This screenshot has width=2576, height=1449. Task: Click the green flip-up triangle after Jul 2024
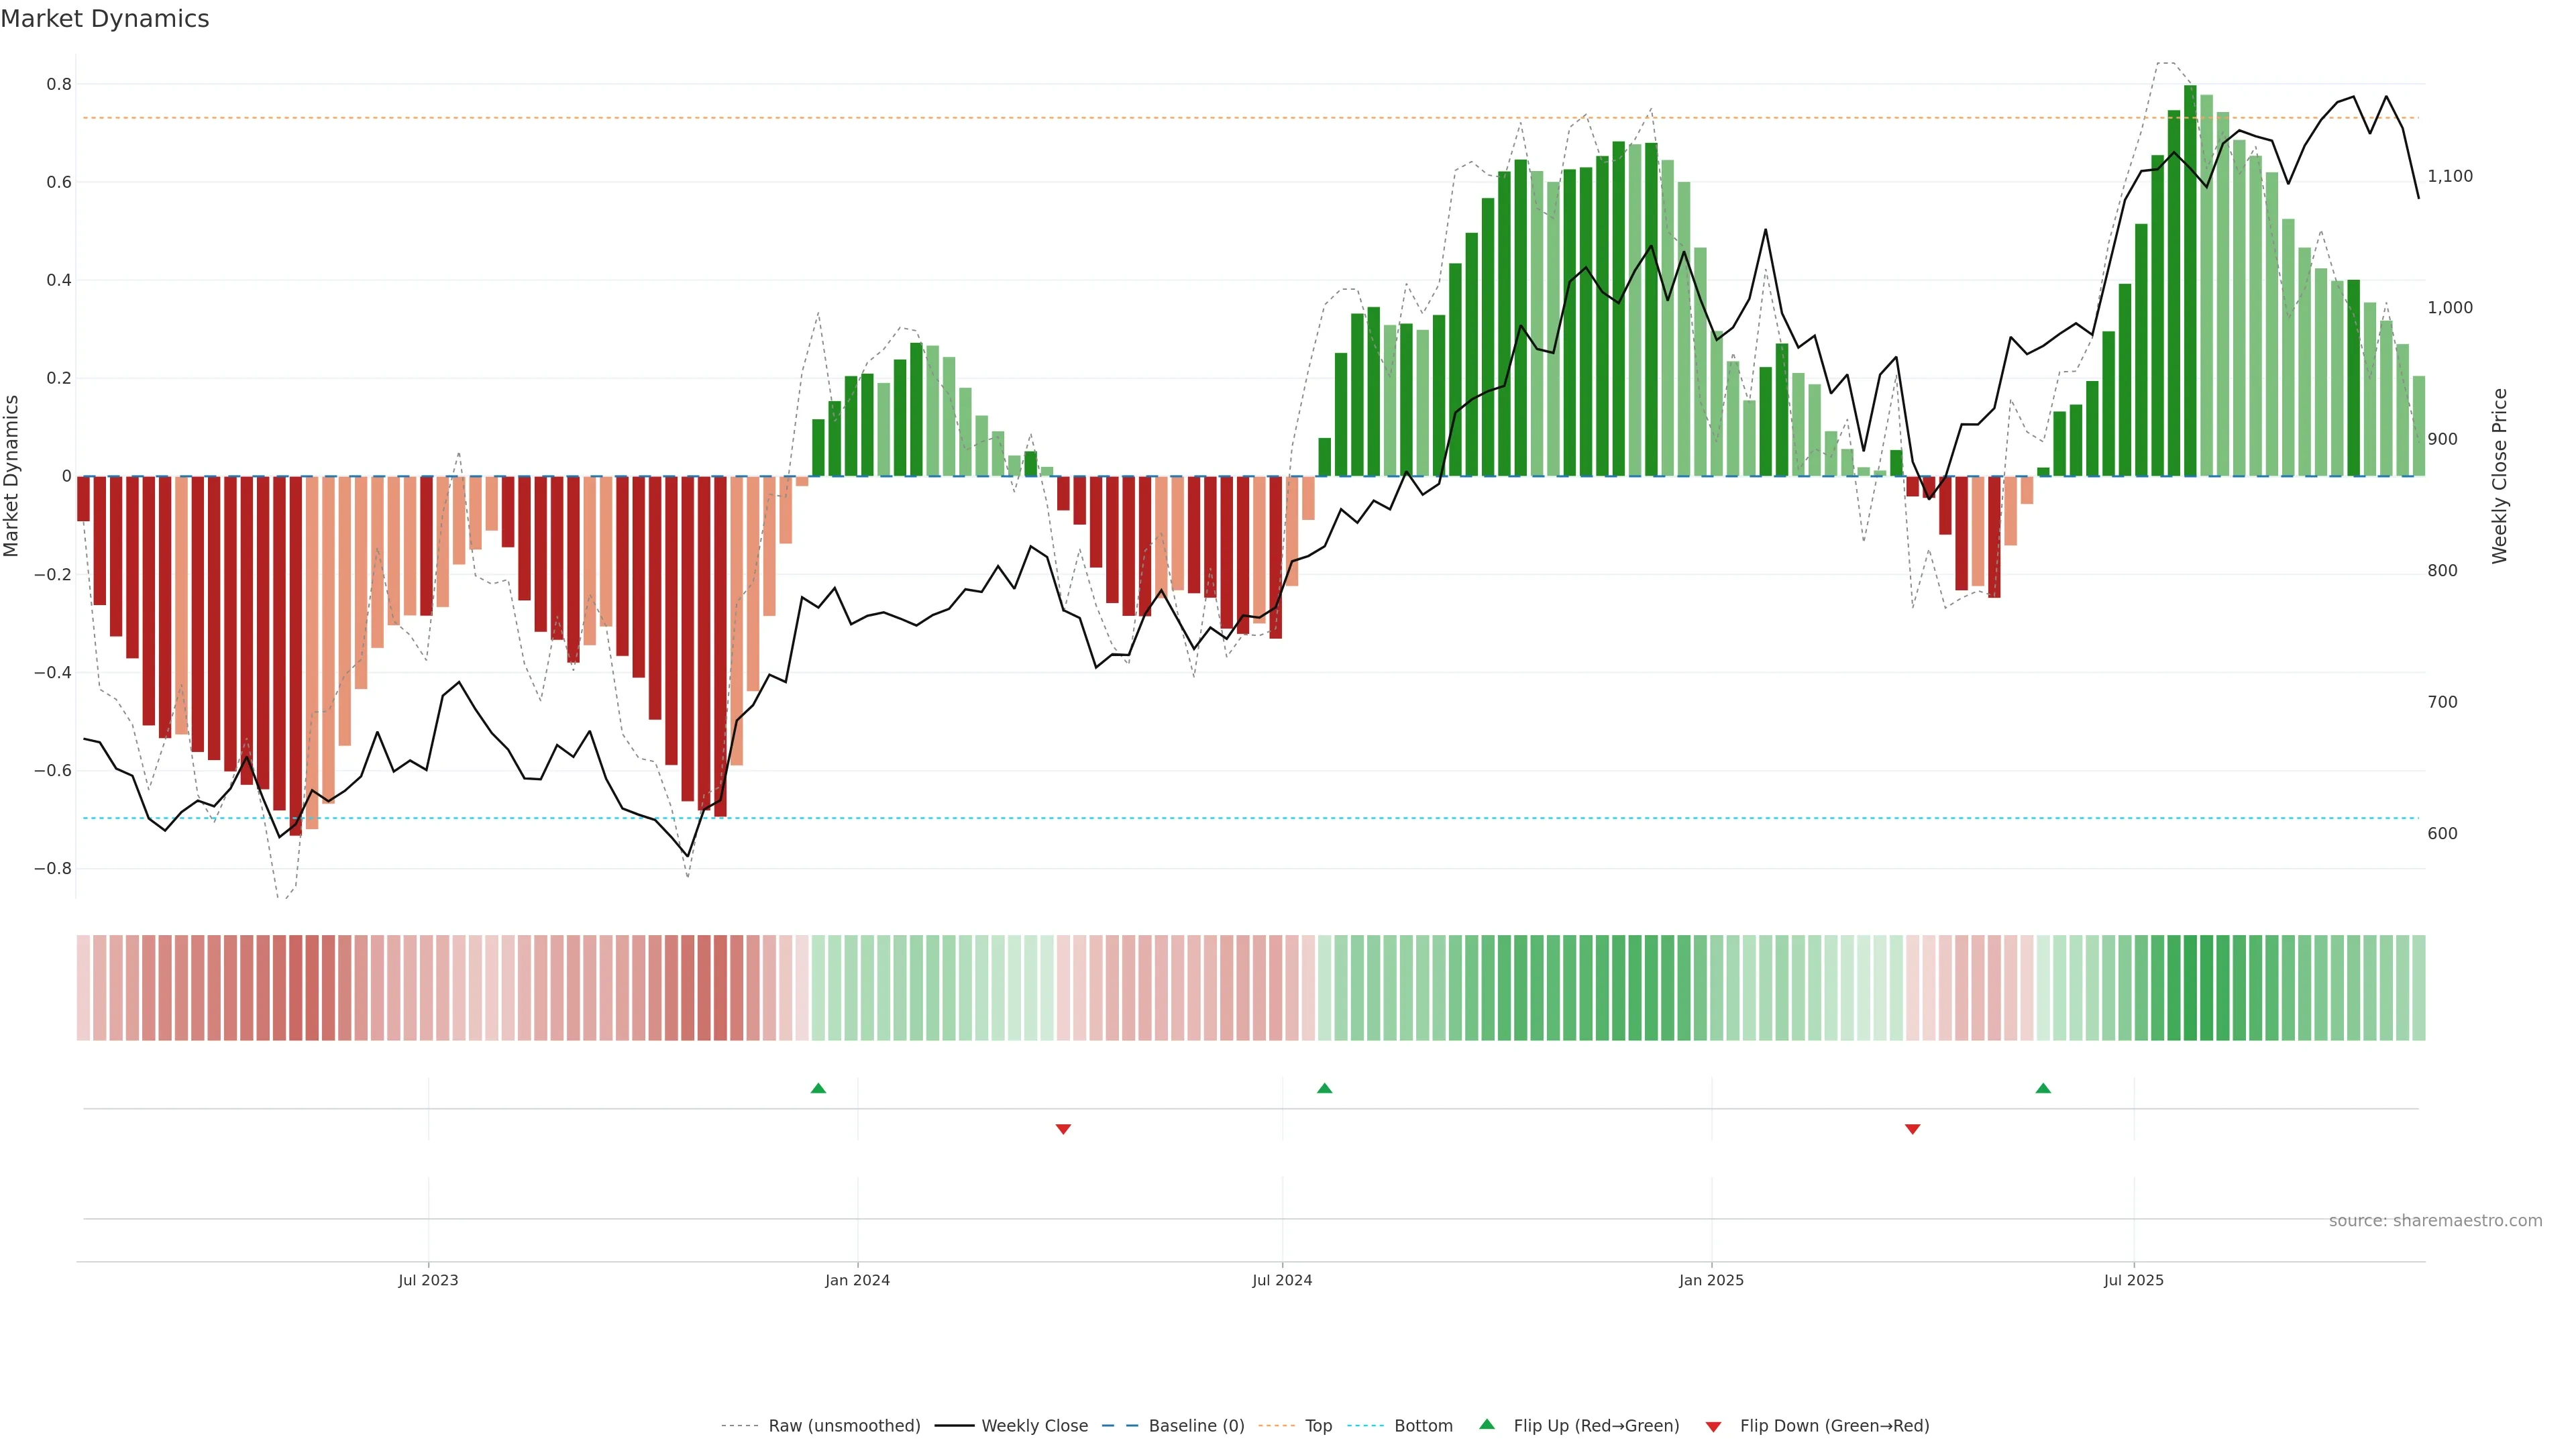(x=1324, y=1088)
